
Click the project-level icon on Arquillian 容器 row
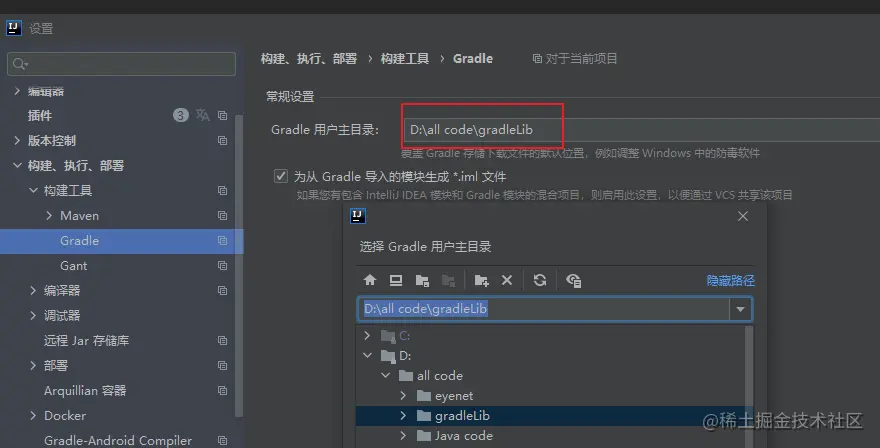(x=222, y=390)
